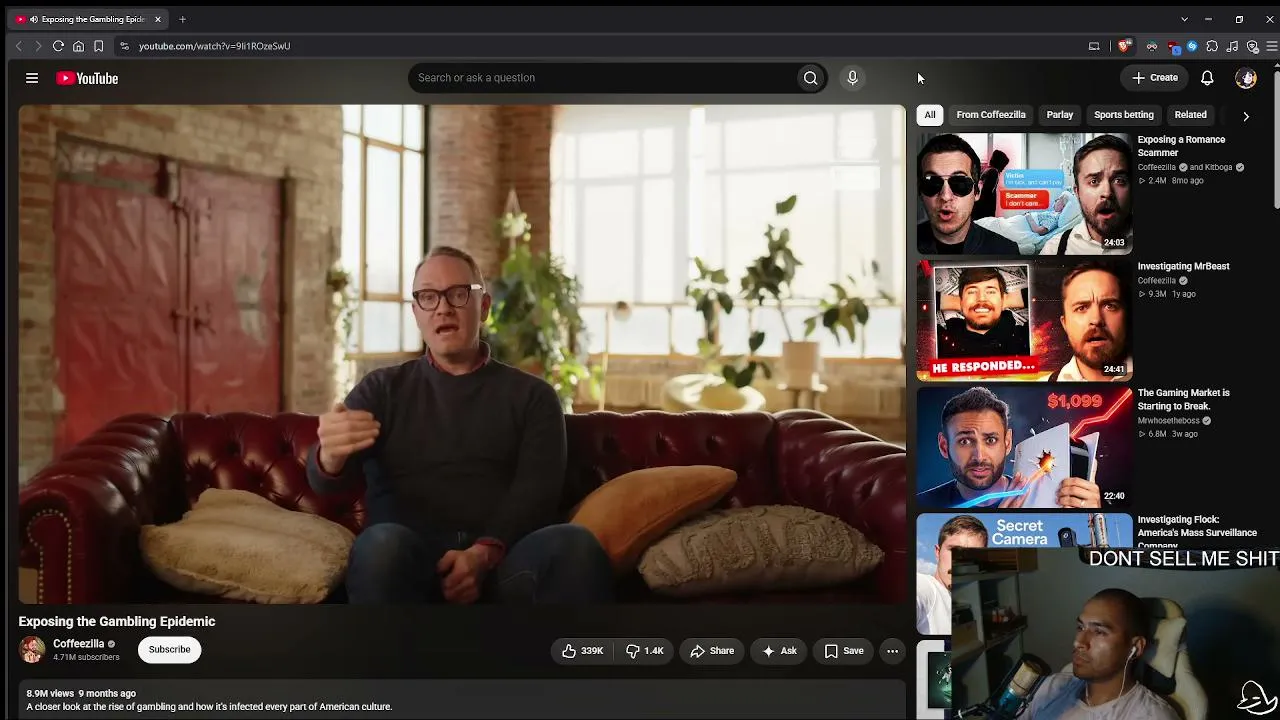Screen dimensions: 1280x720
Task: Open a new browser tab
Action: (x=182, y=19)
